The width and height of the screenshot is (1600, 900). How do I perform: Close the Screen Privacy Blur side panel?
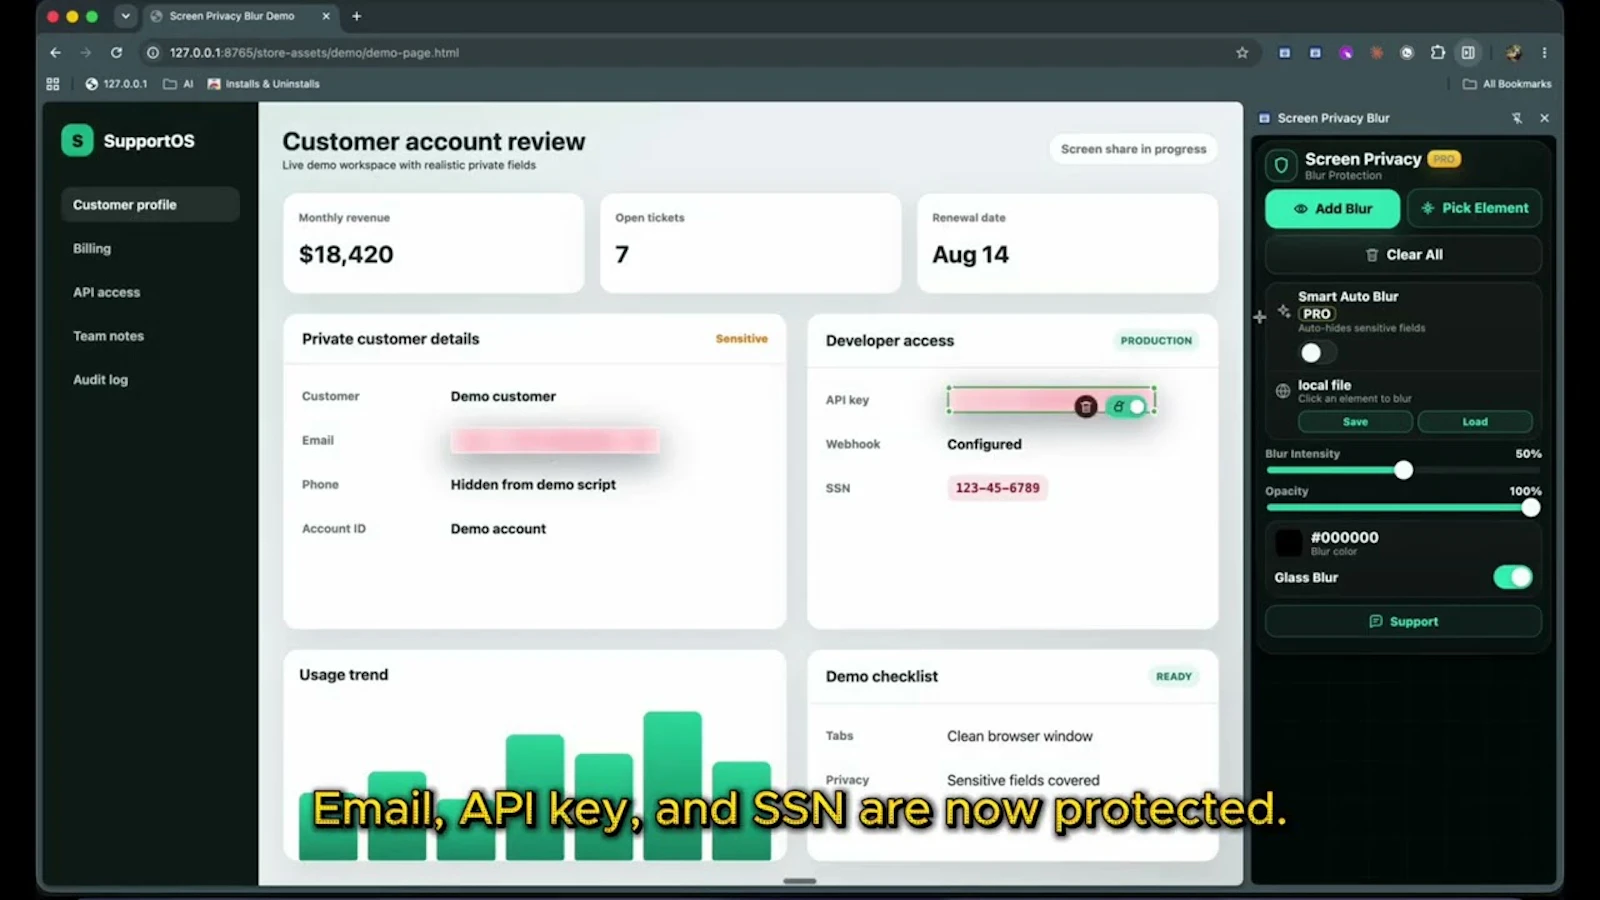coord(1545,118)
